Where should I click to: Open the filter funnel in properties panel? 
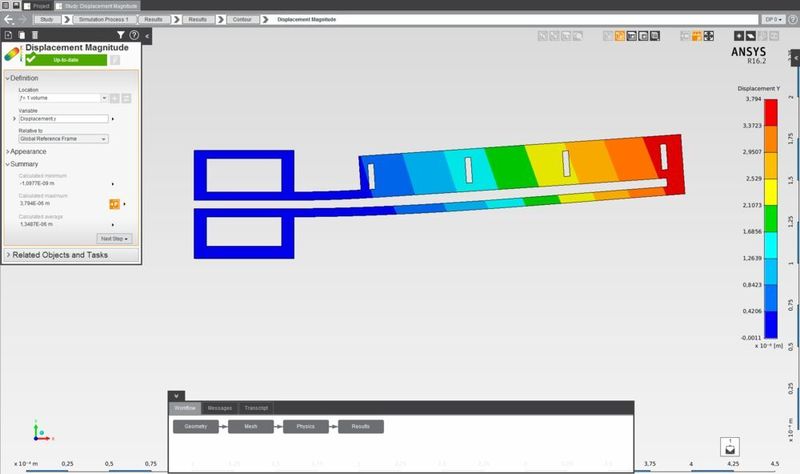click(x=120, y=35)
